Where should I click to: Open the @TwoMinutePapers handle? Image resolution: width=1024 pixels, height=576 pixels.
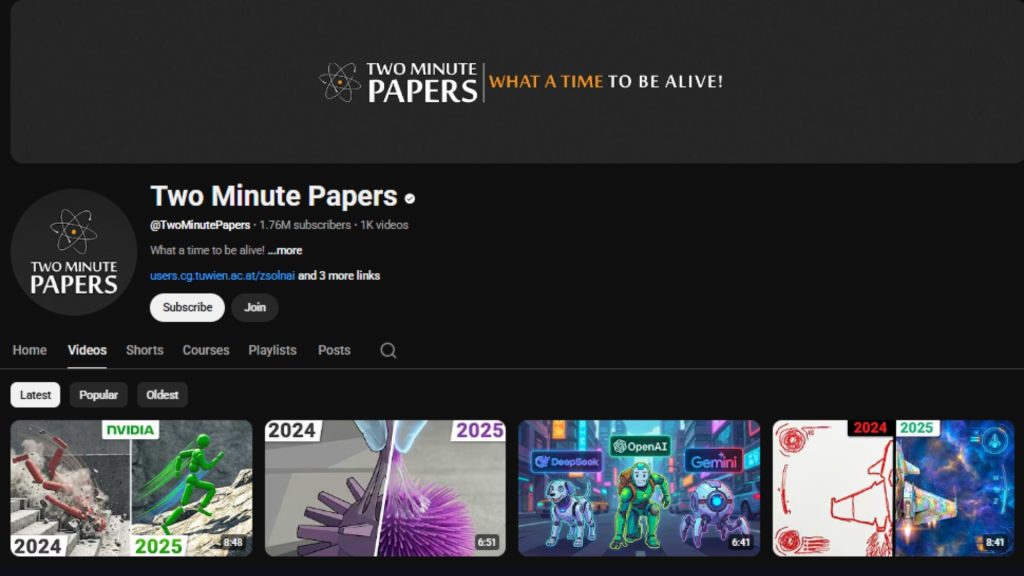pos(198,225)
